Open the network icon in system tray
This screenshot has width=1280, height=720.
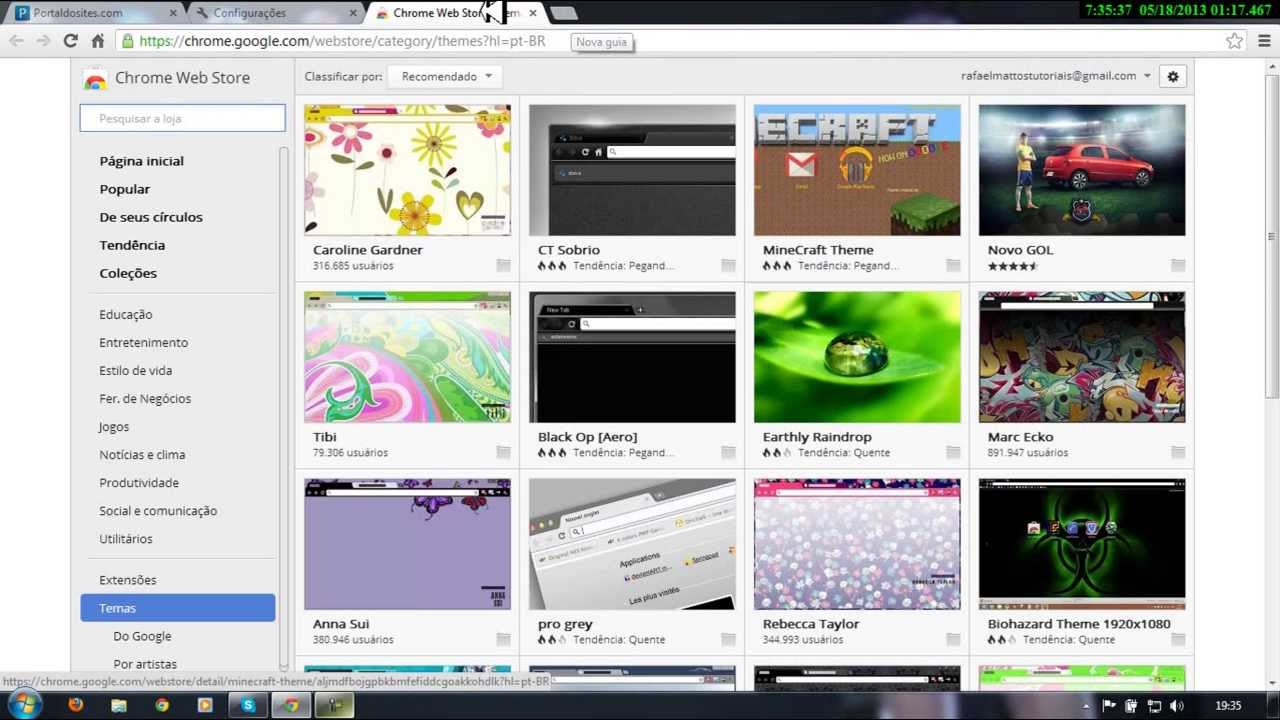1154,706
